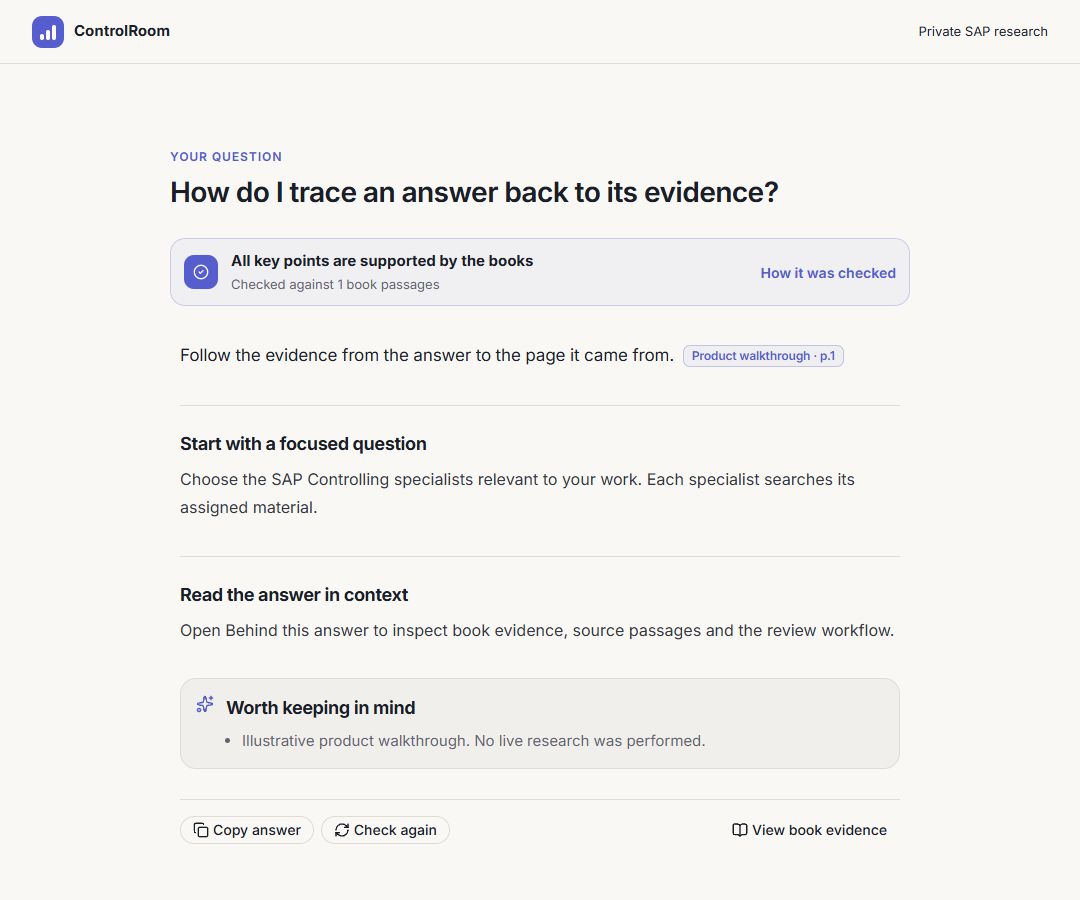Click the YOUR QUESTION label
The height and width of the screenshot is (900, 1080).
pos(226,156)
